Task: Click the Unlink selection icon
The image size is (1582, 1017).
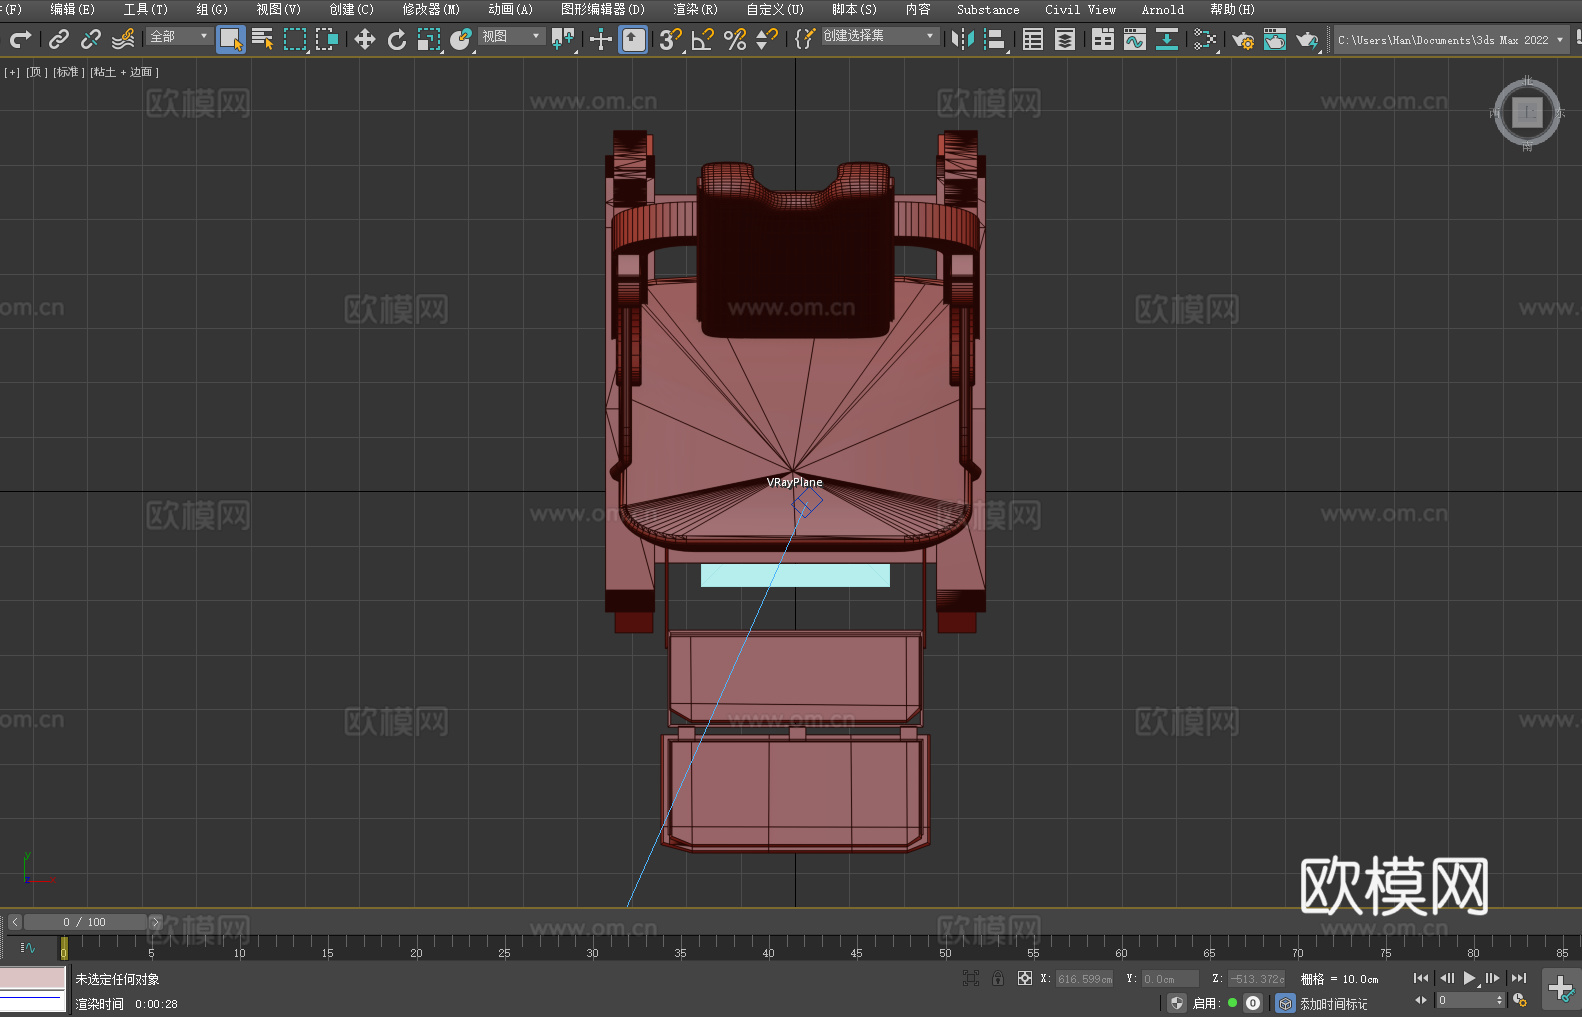Action: [91, 39]
